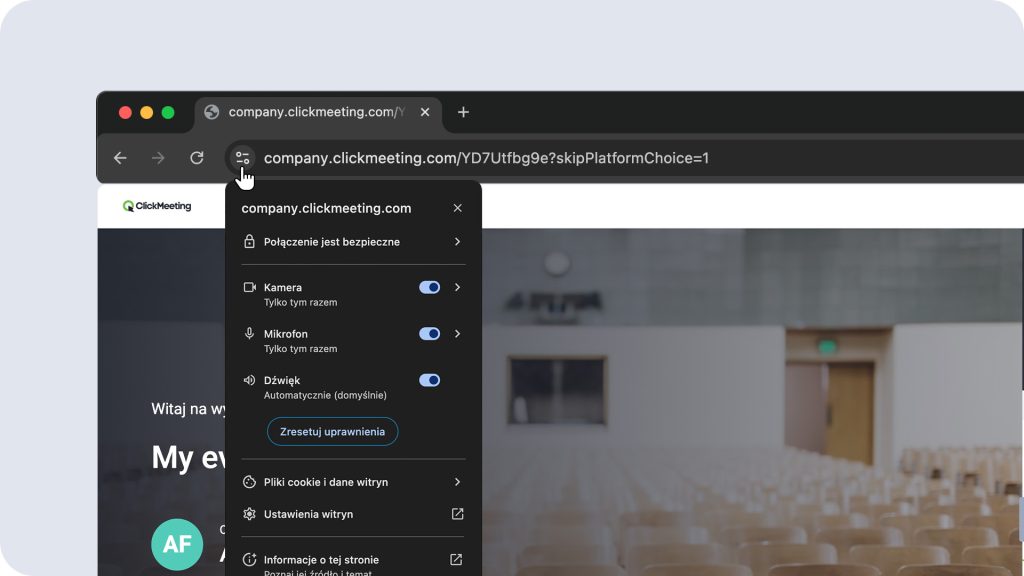Open external link icon for Informacje o tej stronie
The image size is (1024, 576).
tap(456, 560)
